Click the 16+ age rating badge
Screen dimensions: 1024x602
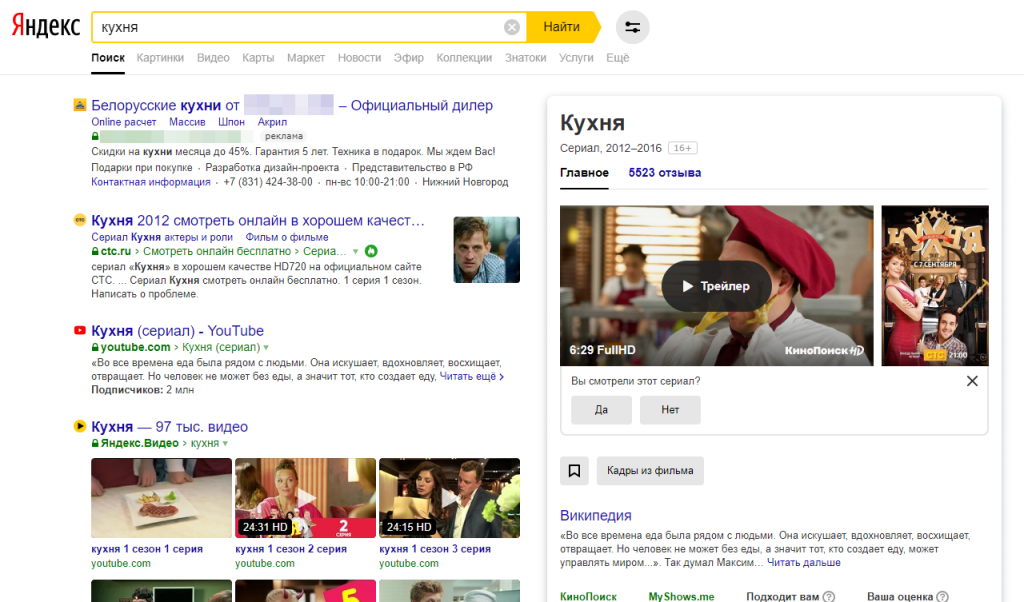[682, 148]
